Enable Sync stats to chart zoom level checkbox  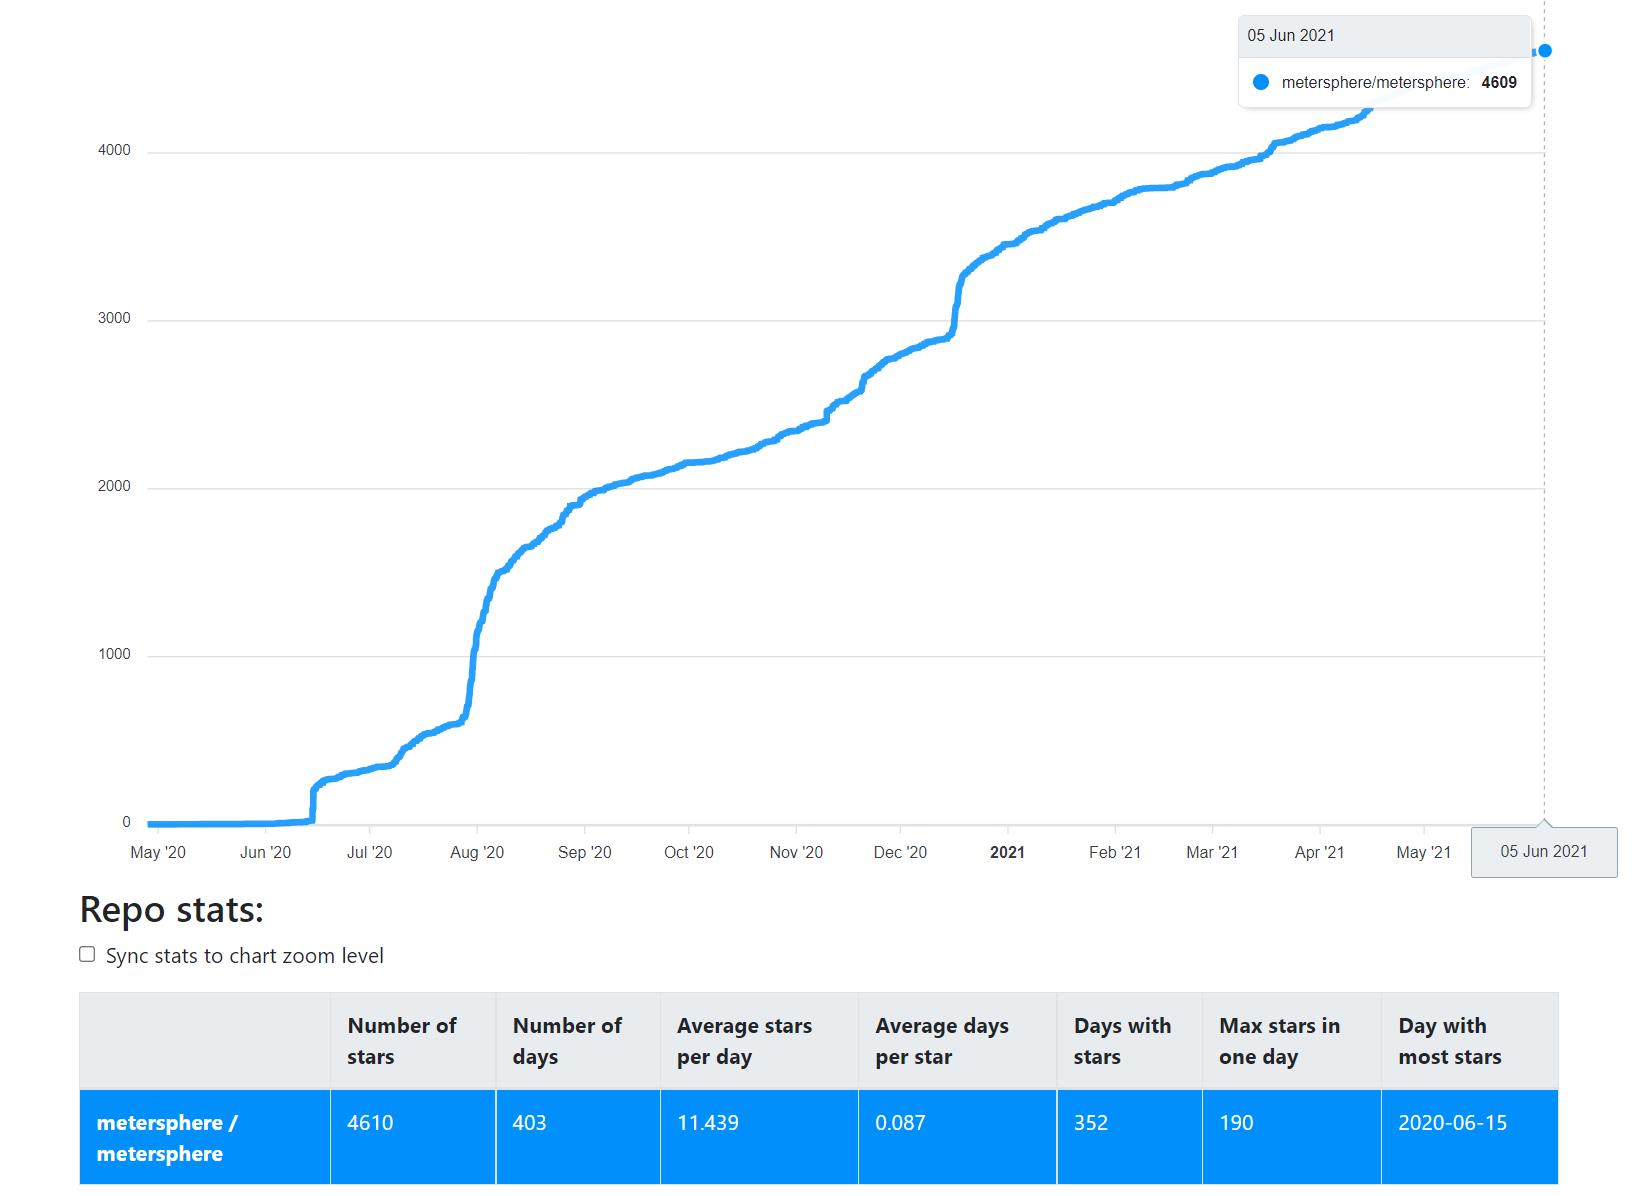point(87,955)
